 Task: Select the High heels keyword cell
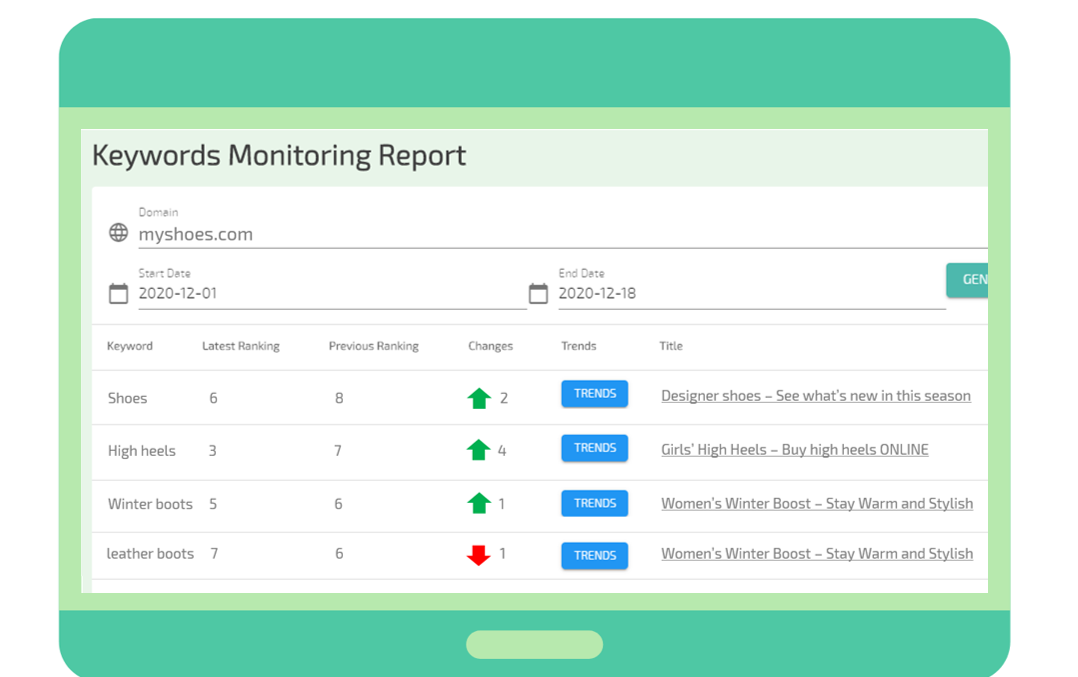(142, 451)
